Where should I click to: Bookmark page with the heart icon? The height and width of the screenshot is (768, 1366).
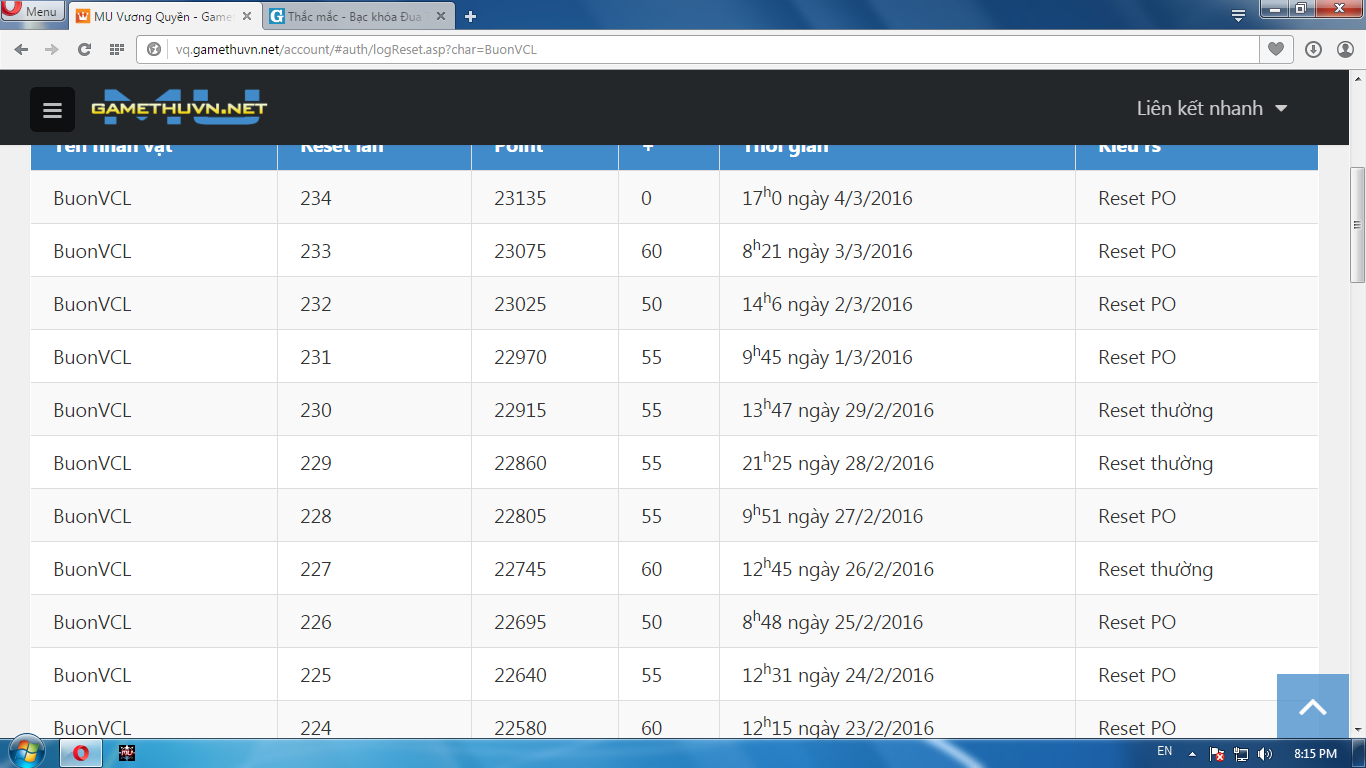coord(1275,49)
